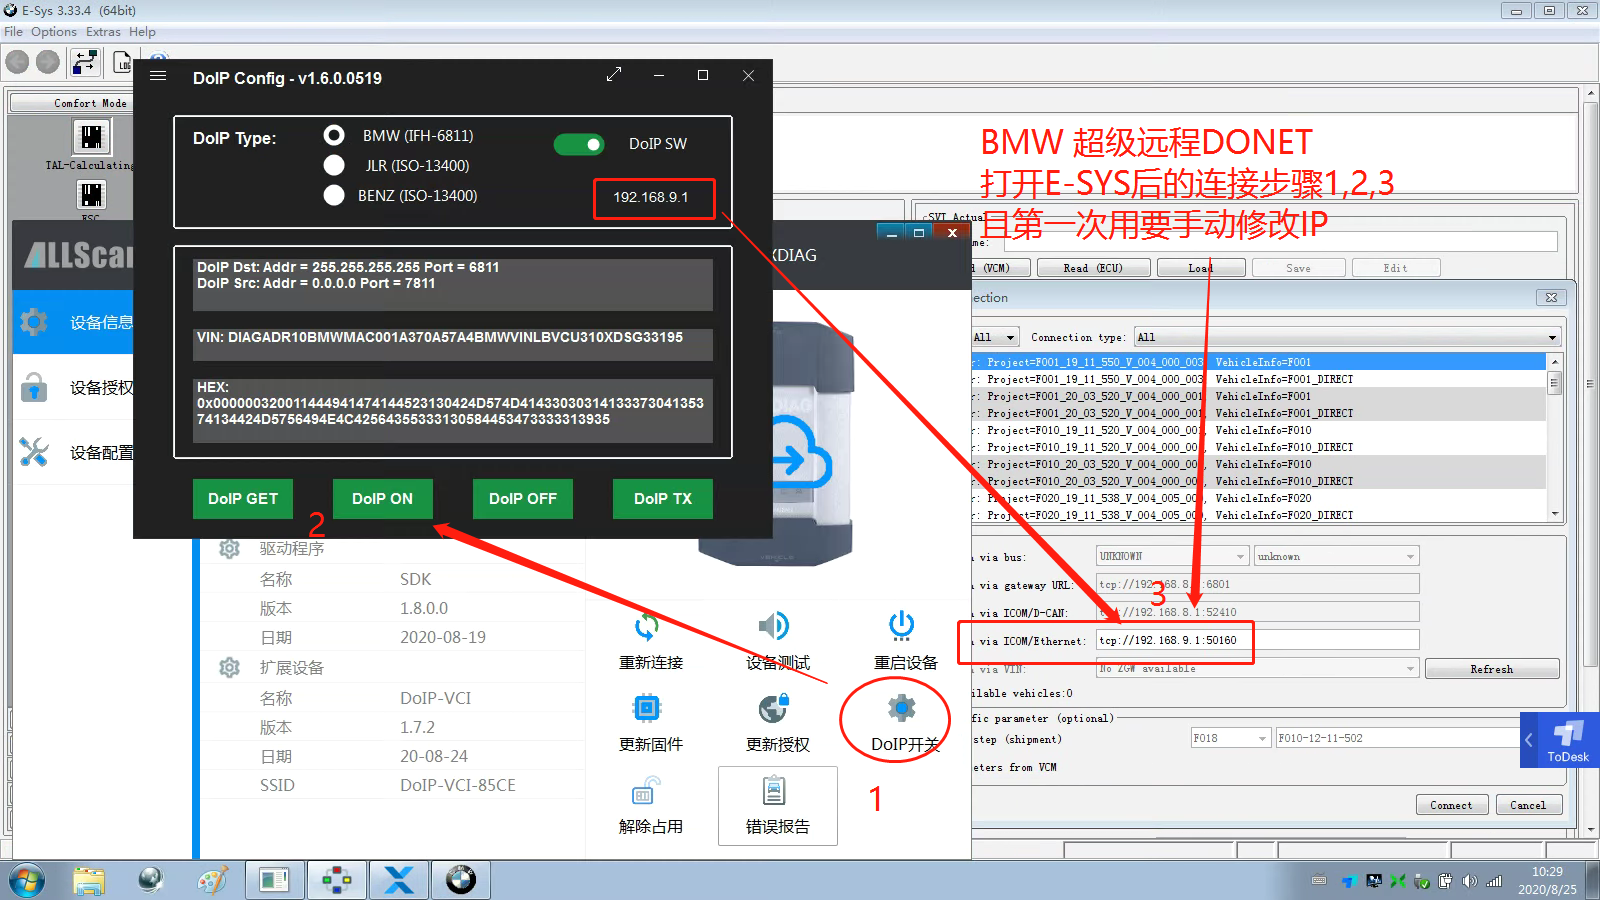Screen dimensions: 1600x900
Task: Edit the 192.168.9.1 IP field
Action: click(651, 197)
